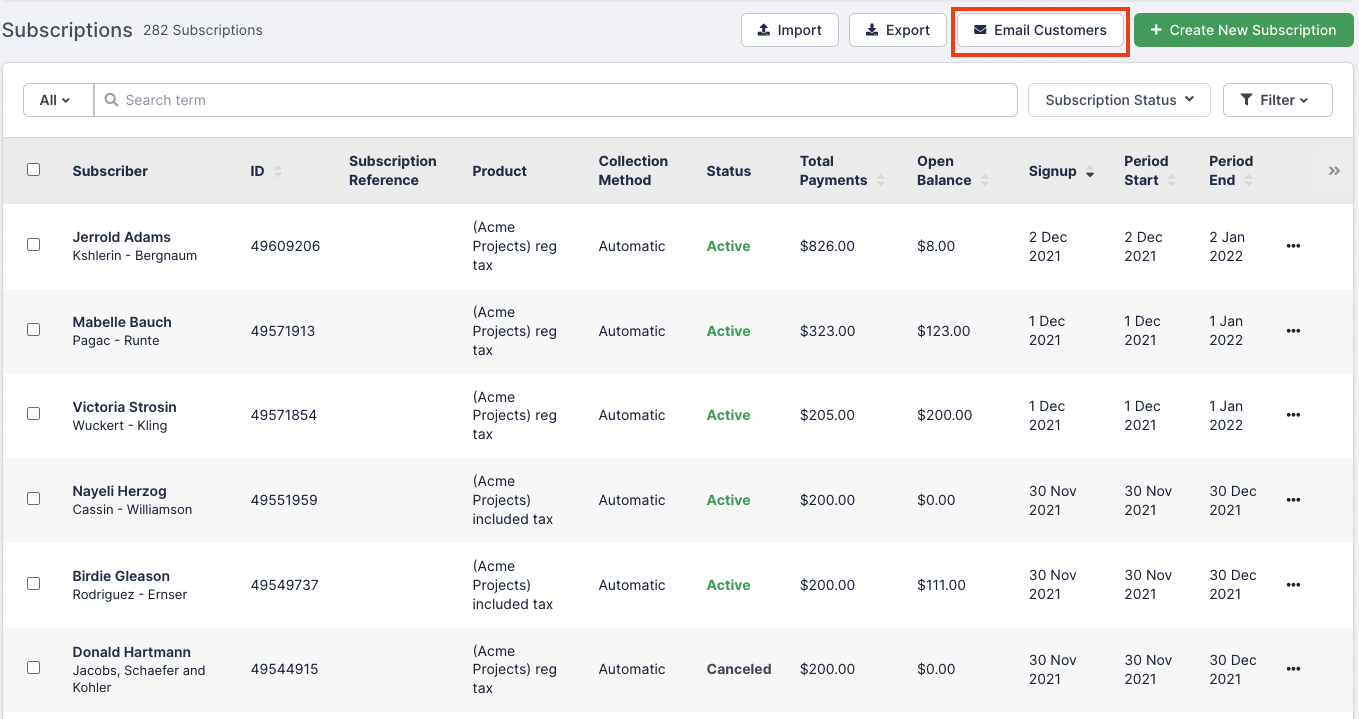Expand the Filter dropdown

tap(1277, 100)
